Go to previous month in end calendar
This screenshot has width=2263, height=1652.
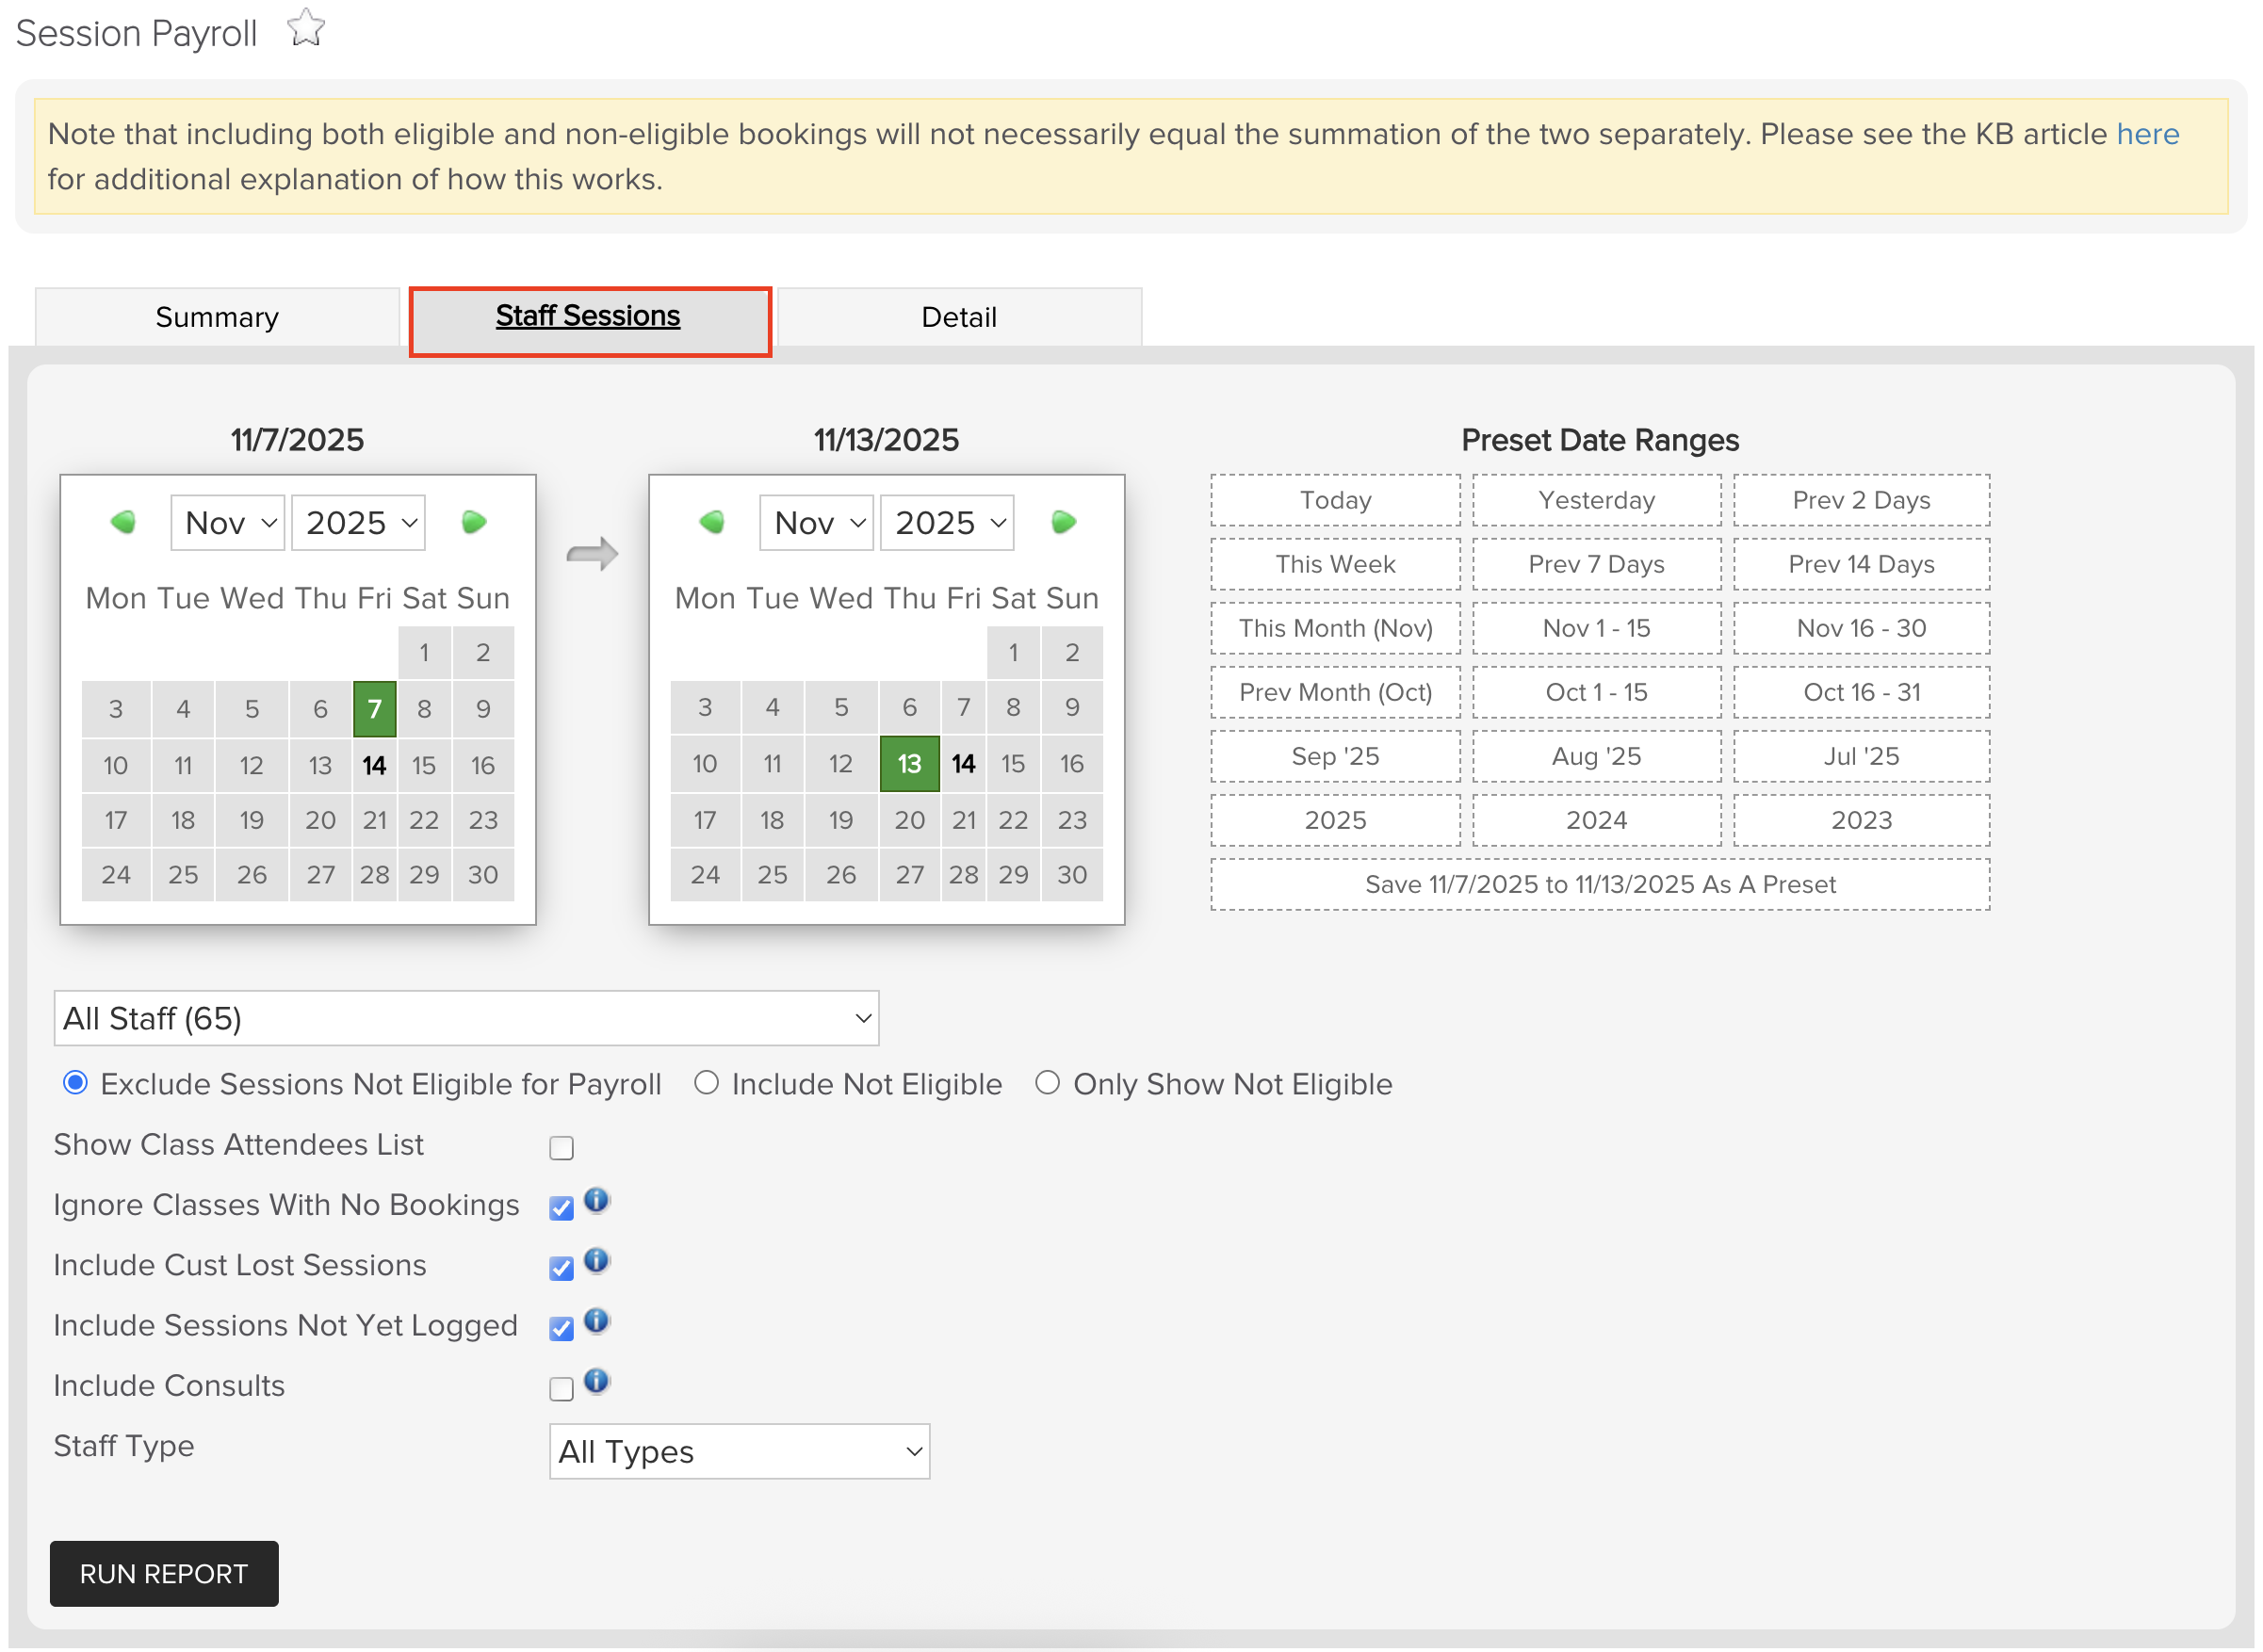[x=712, y=522]
